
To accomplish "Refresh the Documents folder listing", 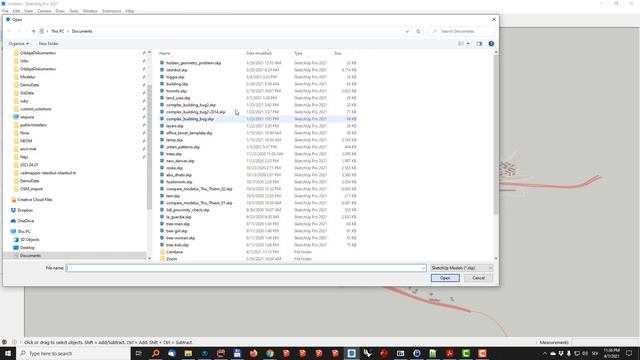I will pos(418,31).
